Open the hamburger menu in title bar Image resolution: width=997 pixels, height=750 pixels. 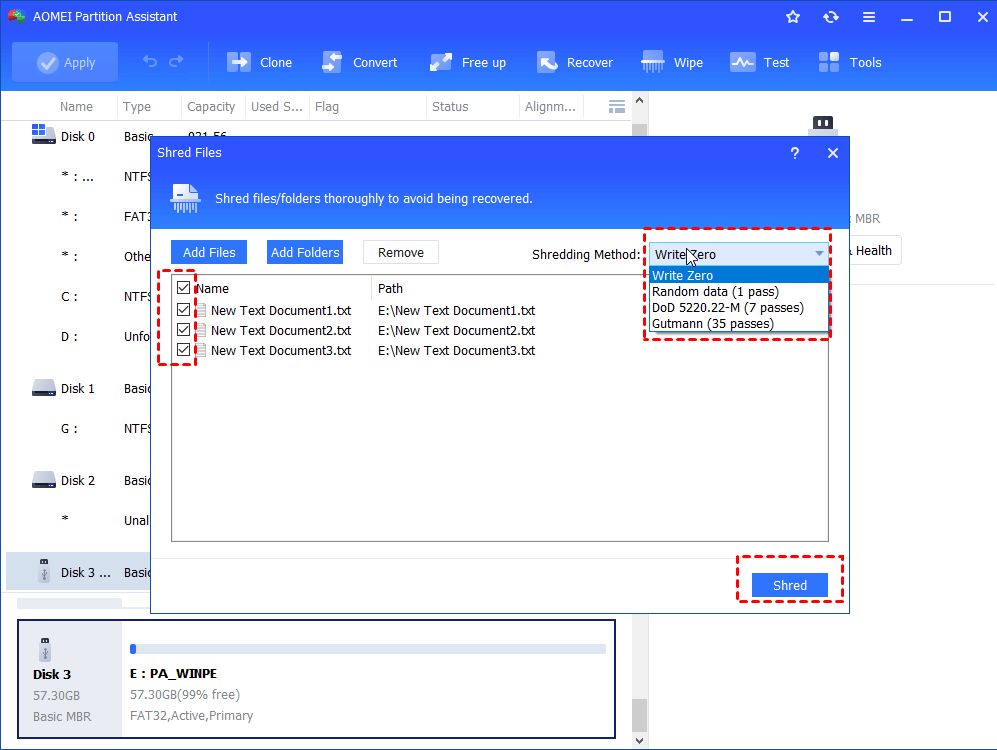click(869, 17)
